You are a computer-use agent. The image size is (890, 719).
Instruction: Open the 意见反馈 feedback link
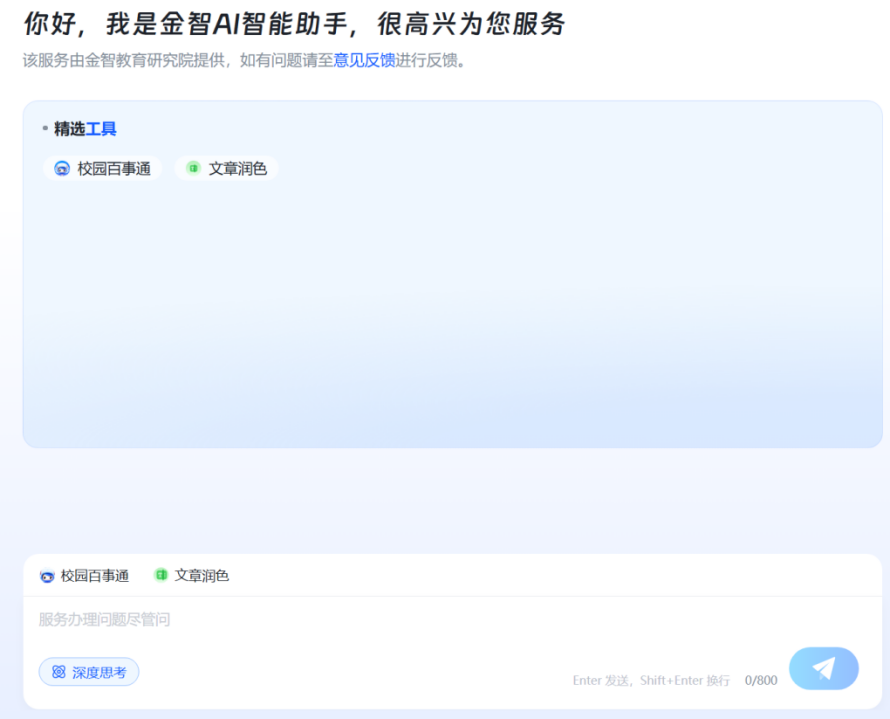click(x=364, y=60)
